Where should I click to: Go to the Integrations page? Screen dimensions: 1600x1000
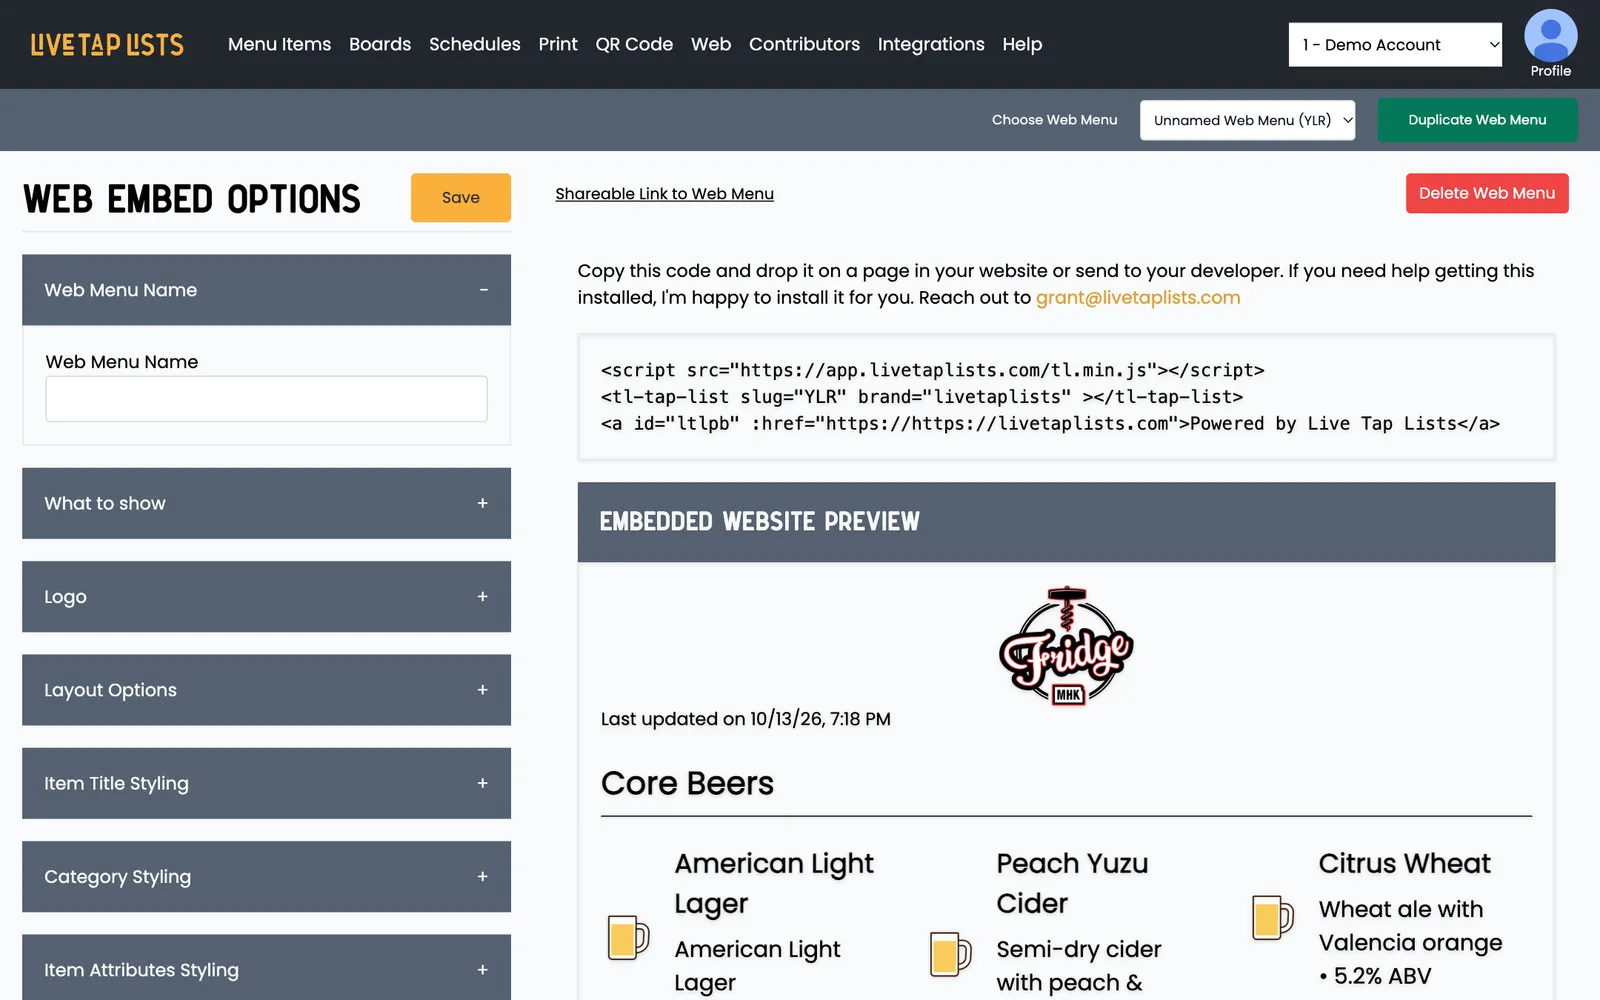click(931, 44)
